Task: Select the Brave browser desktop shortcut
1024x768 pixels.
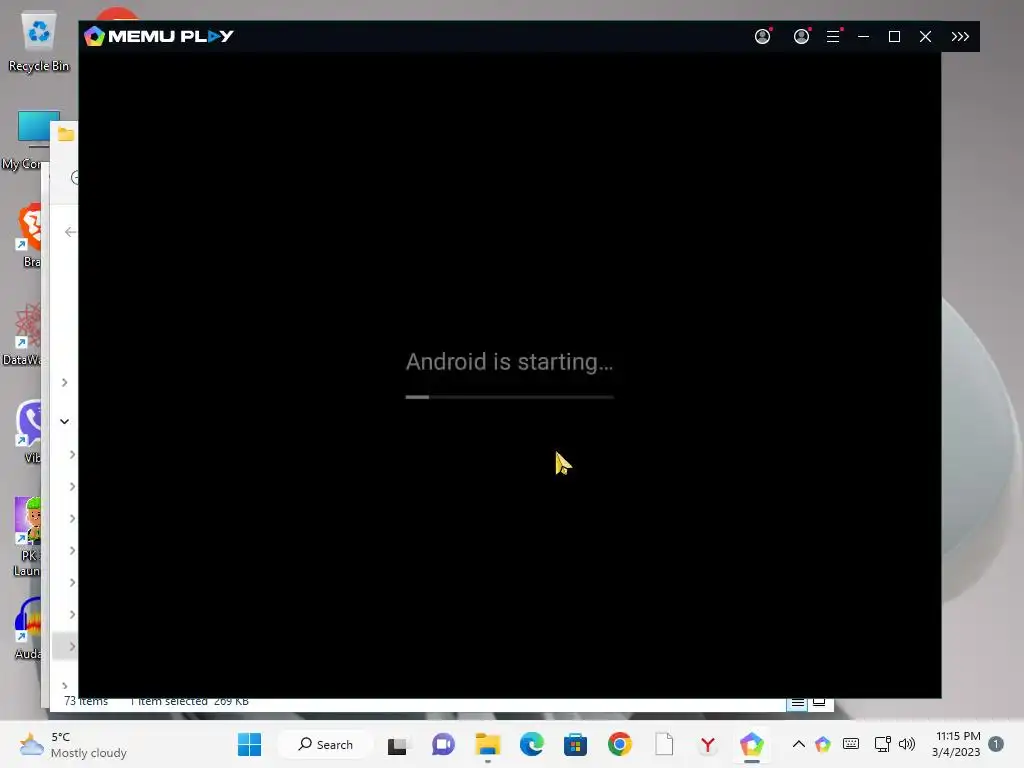Action: point(29,235)
